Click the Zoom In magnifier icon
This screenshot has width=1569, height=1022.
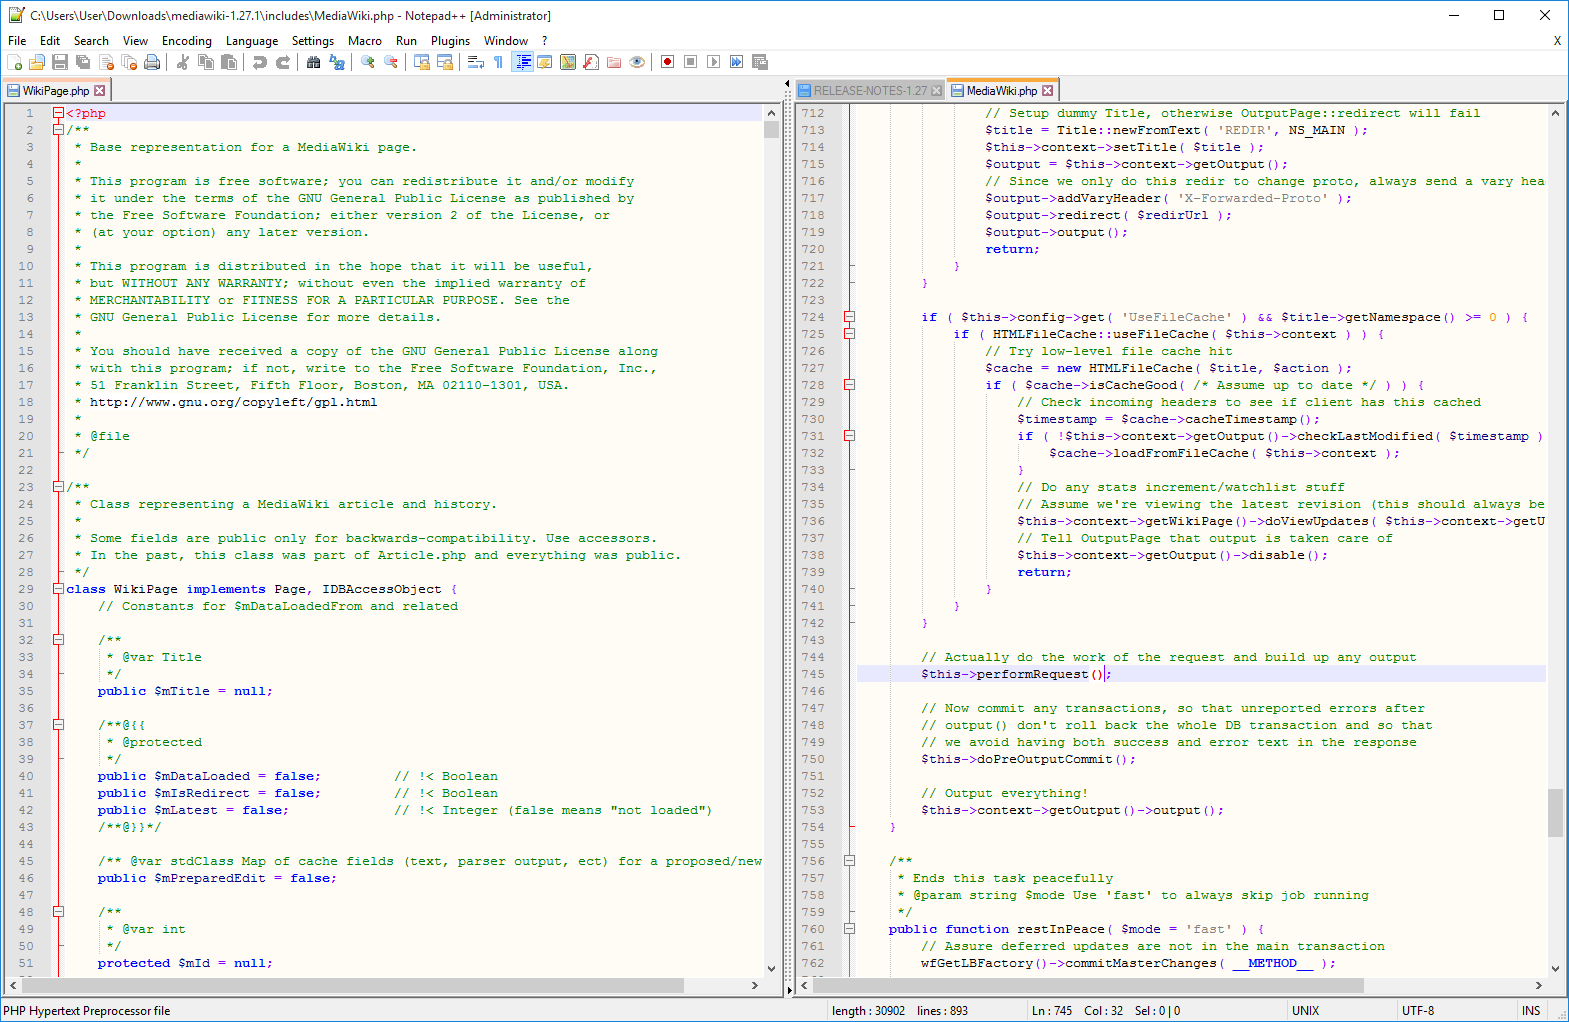(x=368, y=62)
